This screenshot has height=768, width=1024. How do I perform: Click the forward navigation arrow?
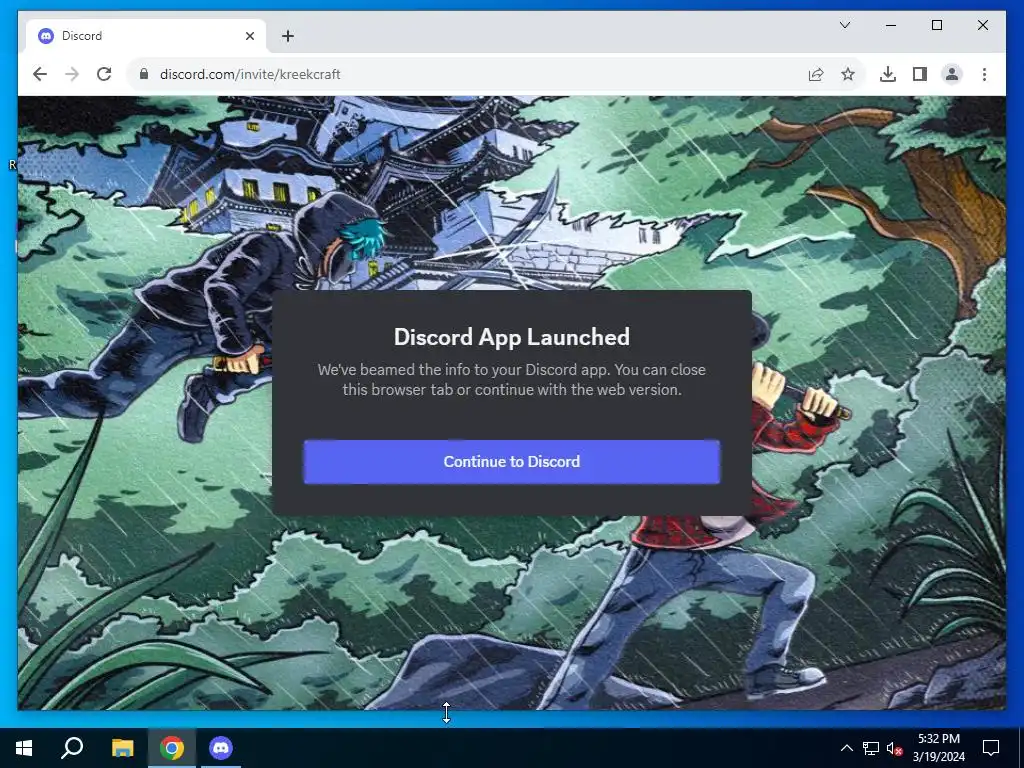(72, 74)
